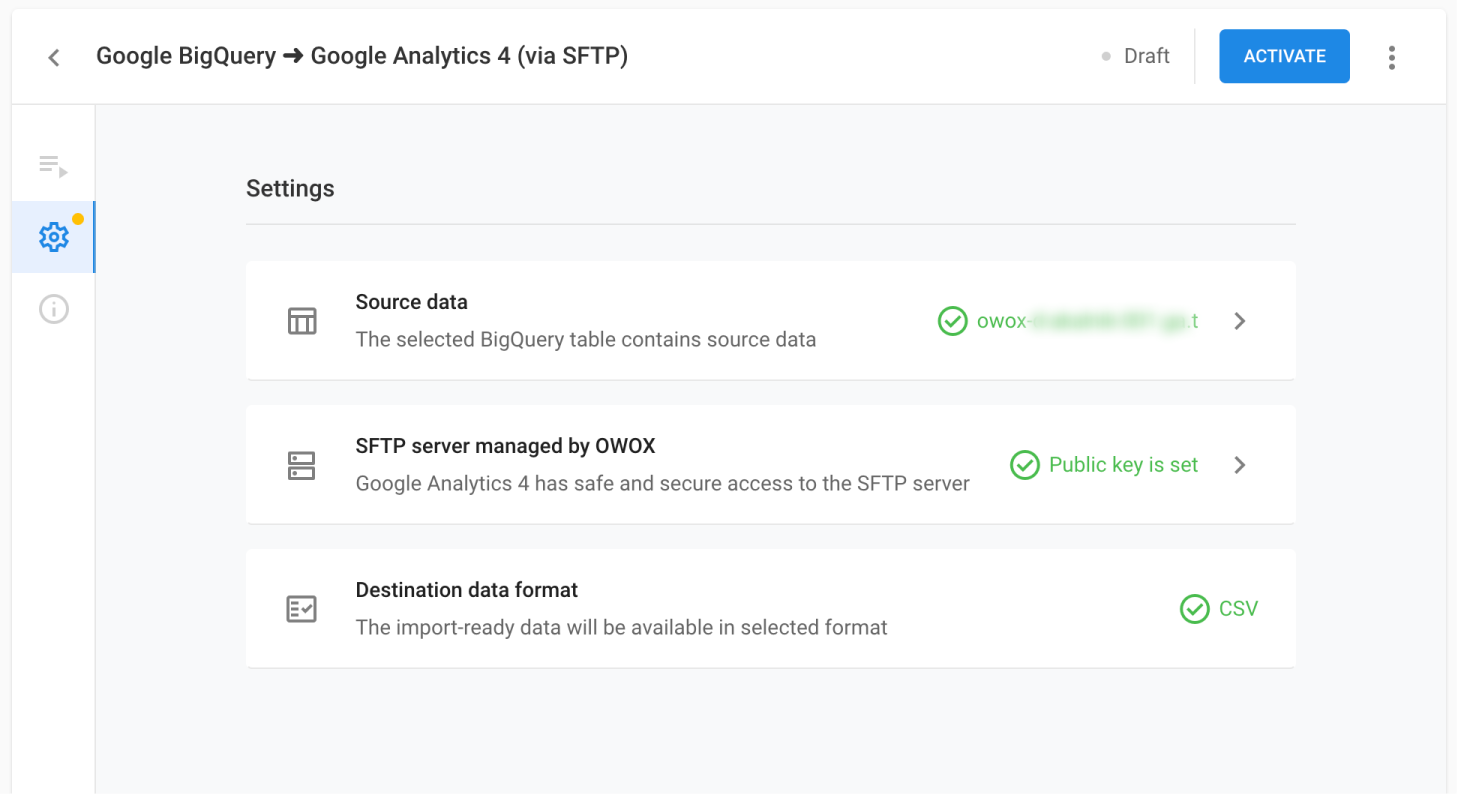The image size is (1457, 794).
Task: Go back using the left arrow icon
Action: pos(54,57)
